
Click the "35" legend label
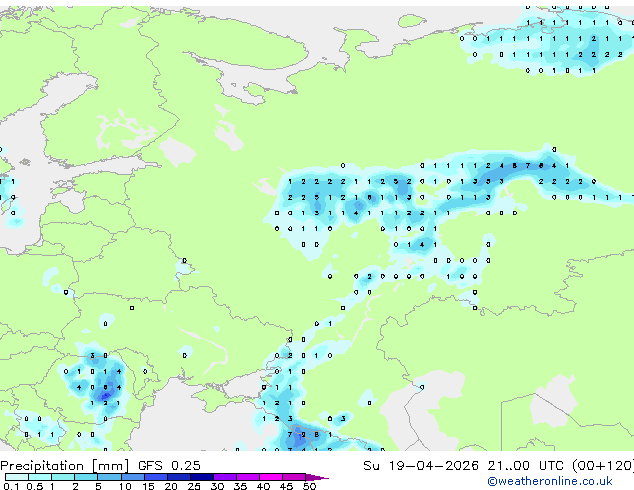click(x=240, y=486)
